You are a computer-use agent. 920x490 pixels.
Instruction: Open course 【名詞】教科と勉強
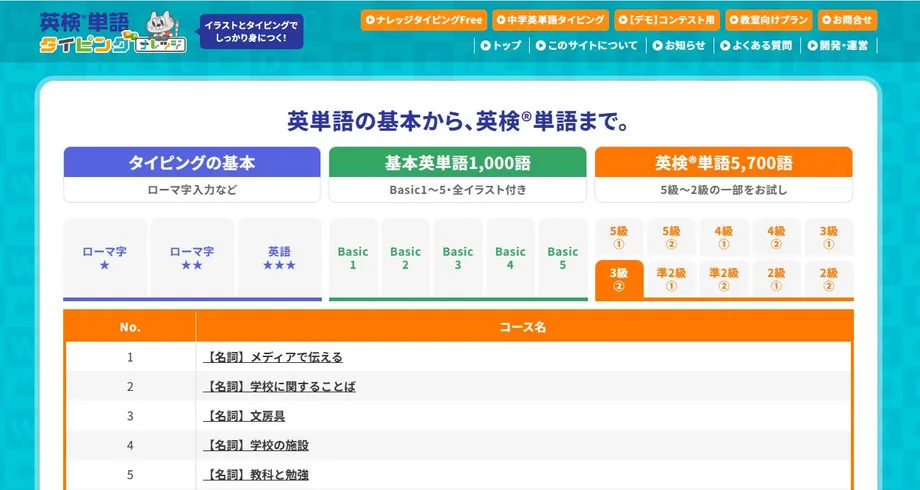(256, 474)
